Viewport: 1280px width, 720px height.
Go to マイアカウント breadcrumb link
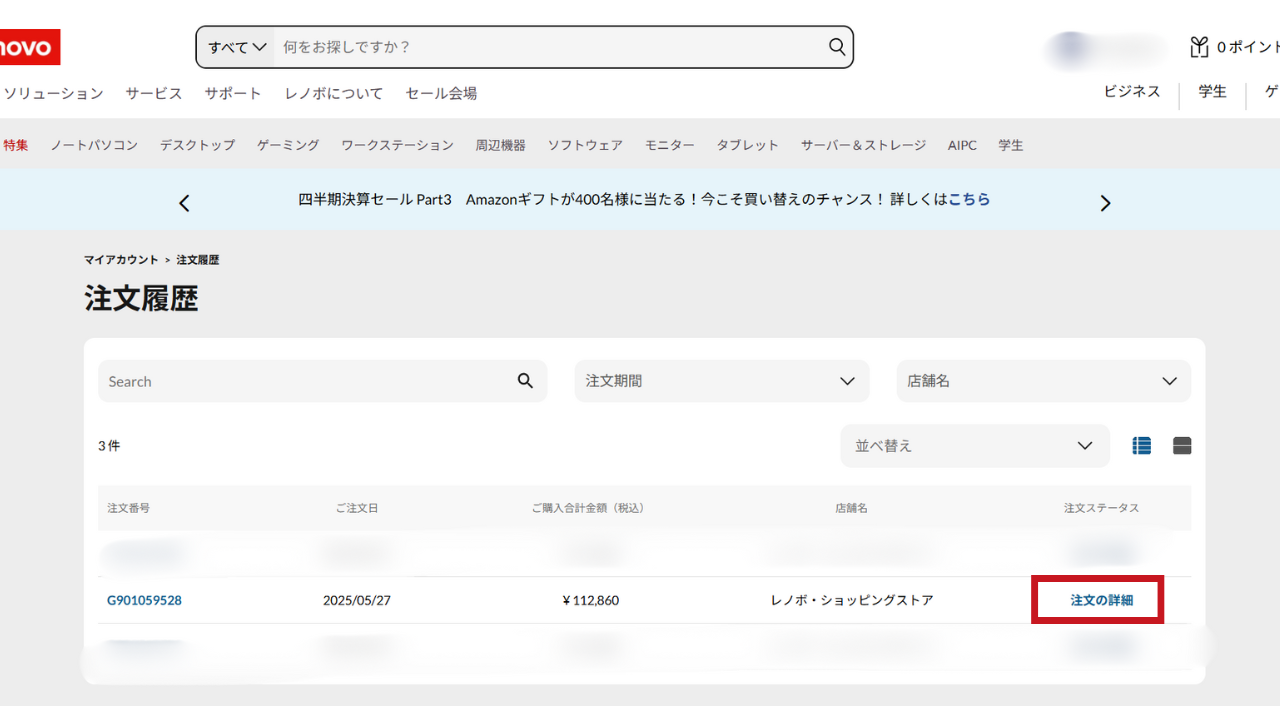coord(121,260)
